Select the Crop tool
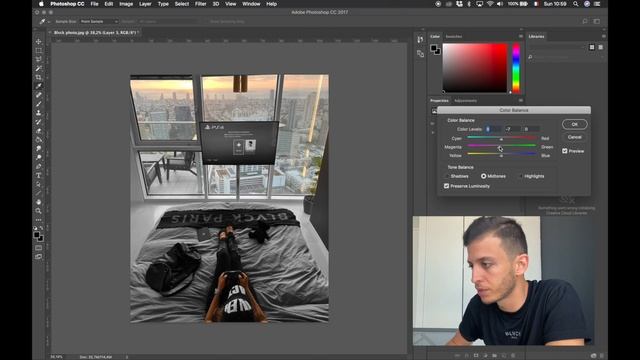Screen dimensions: 640x360 39,78
